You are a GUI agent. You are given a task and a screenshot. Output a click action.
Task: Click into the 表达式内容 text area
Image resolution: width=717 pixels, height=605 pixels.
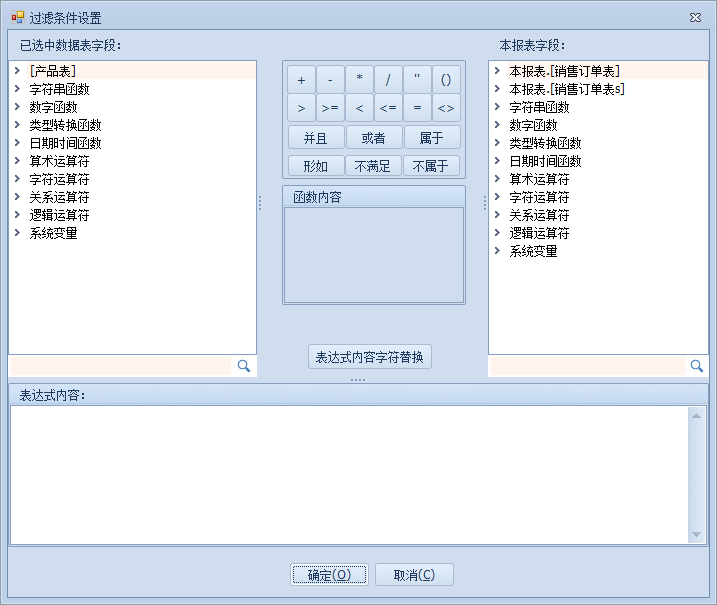349,474
